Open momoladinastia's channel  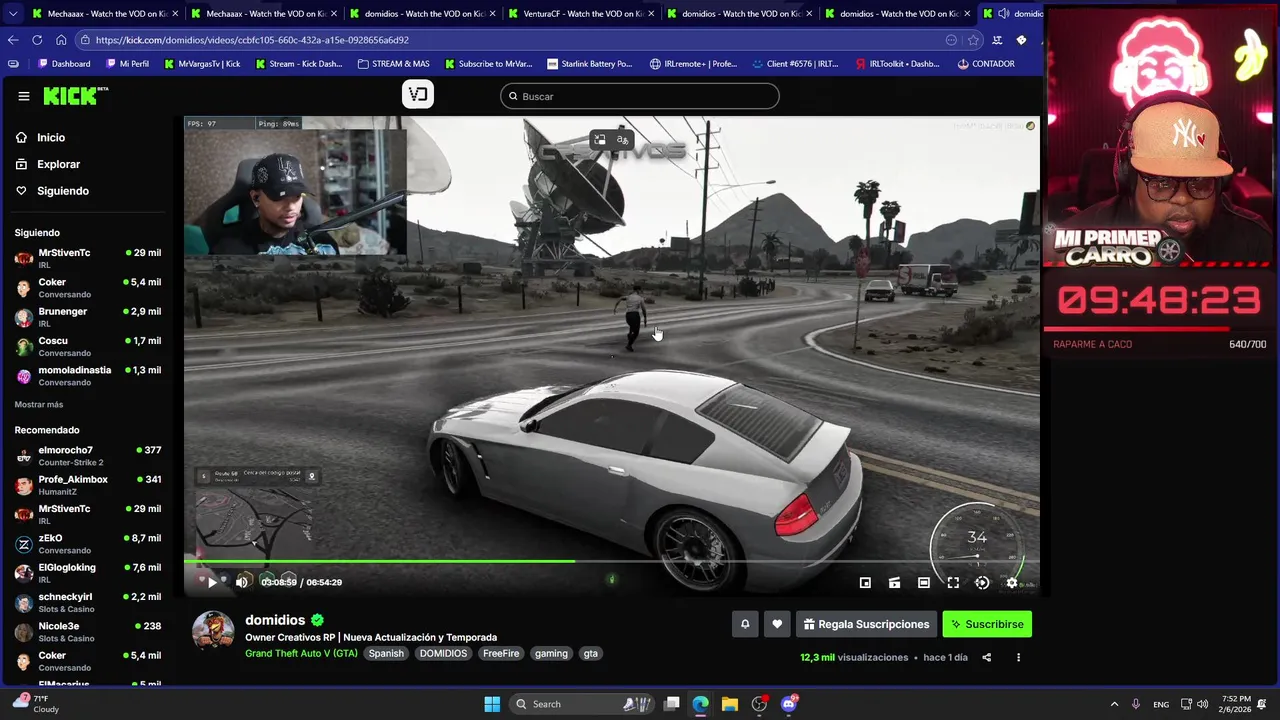click(88, 376)
